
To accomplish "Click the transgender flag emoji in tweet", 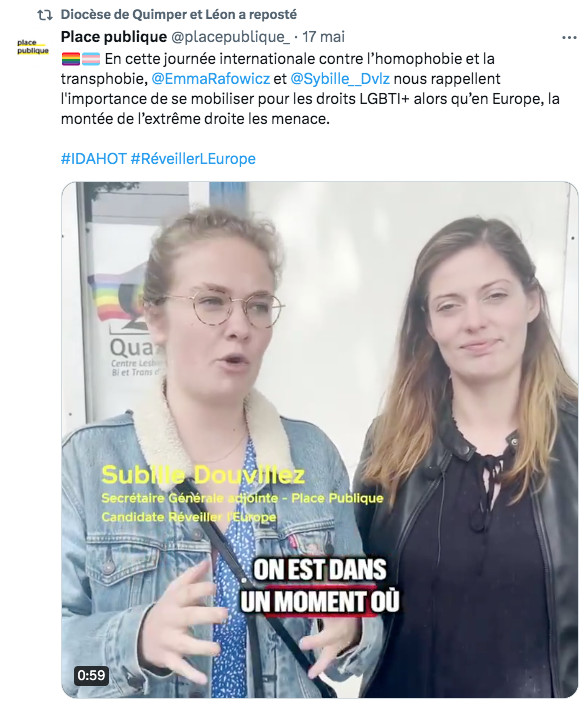I will pos(91,59).
